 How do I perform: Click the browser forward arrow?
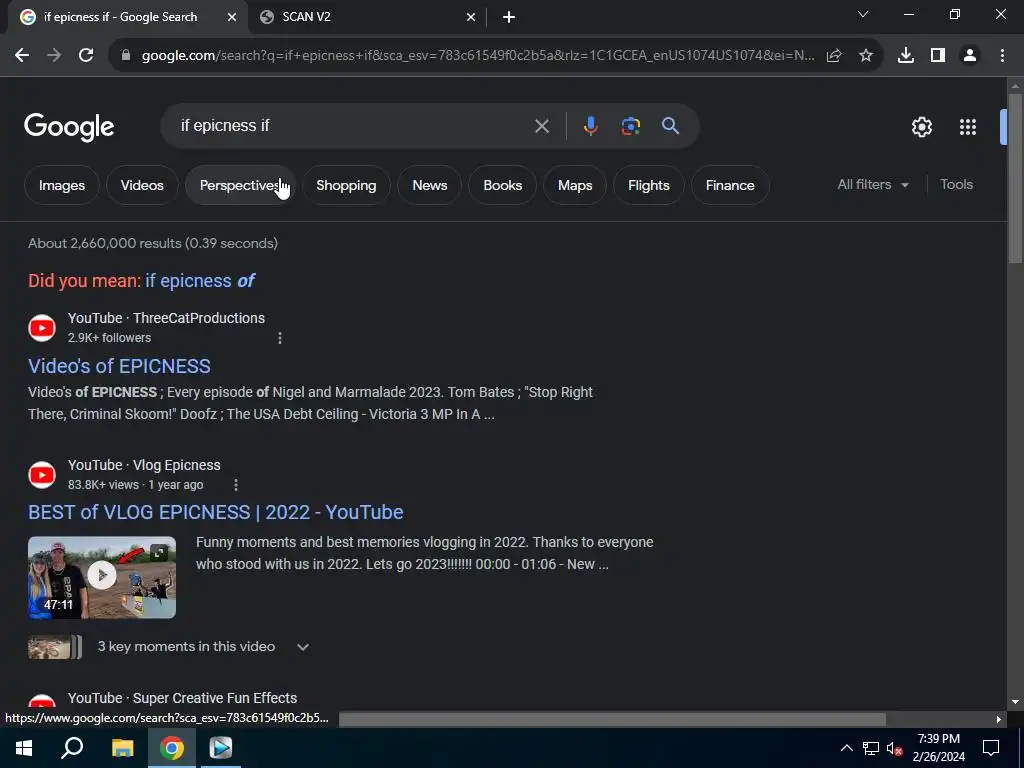click(54, 56)
